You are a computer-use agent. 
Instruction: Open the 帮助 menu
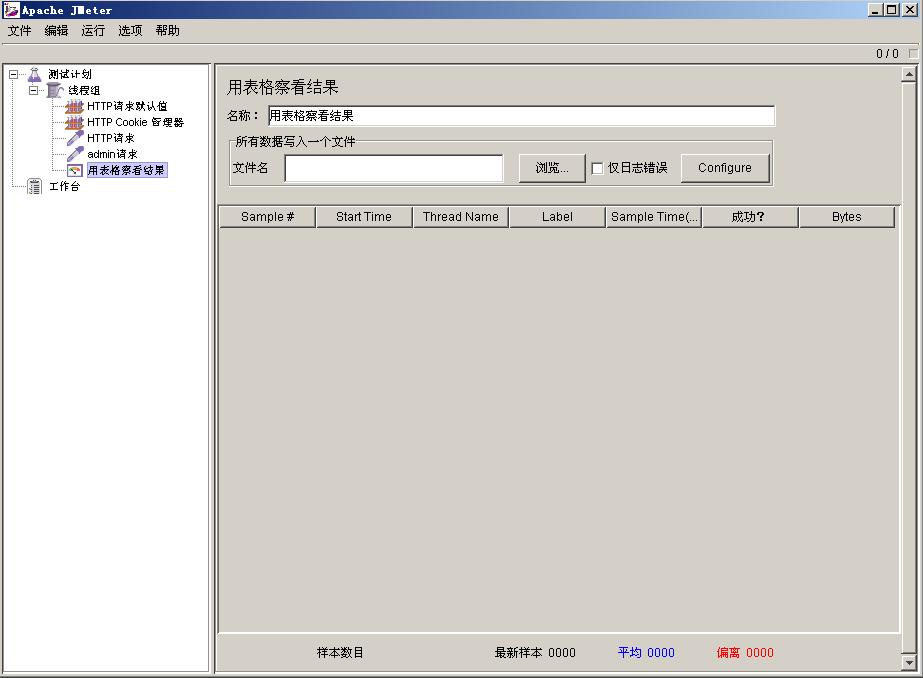(167, 31)
